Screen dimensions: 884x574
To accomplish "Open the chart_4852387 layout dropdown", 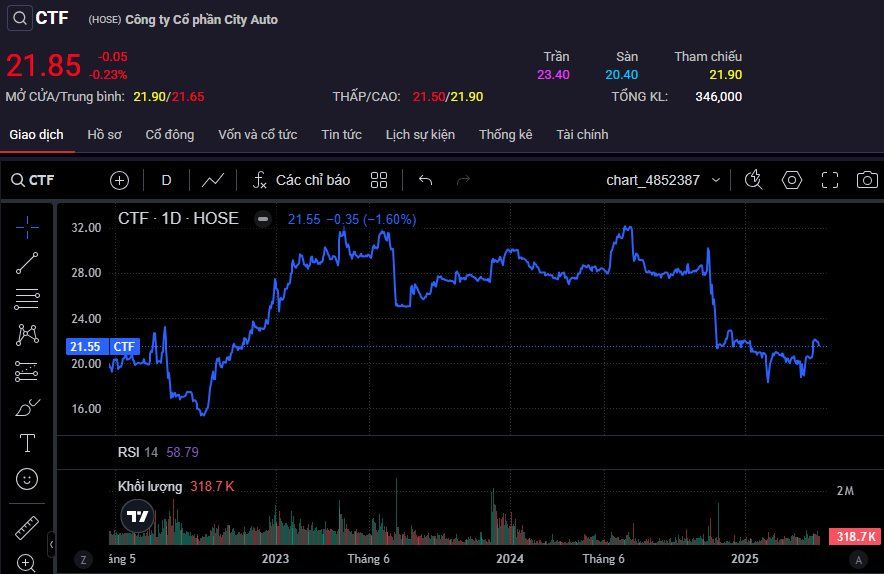I will [664, 180].
